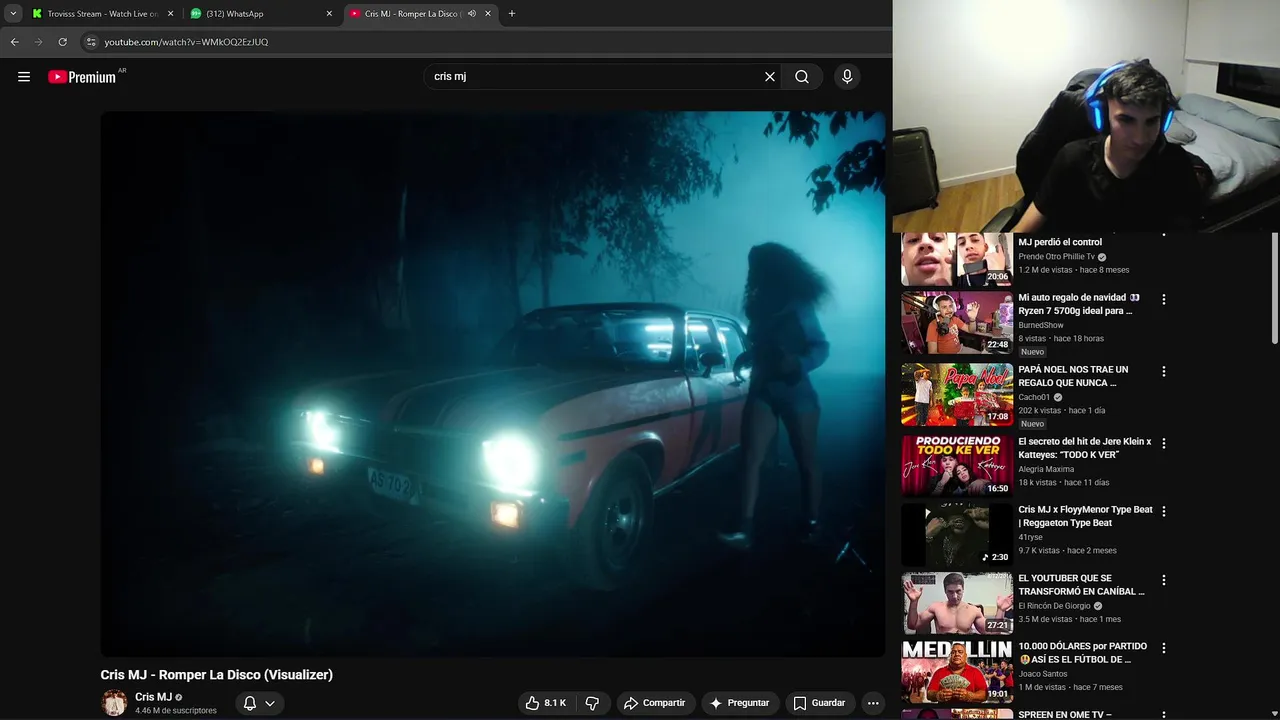Click the address bar URL
The width and height of the screenshot is (1280, 720).
coord(186,42)
